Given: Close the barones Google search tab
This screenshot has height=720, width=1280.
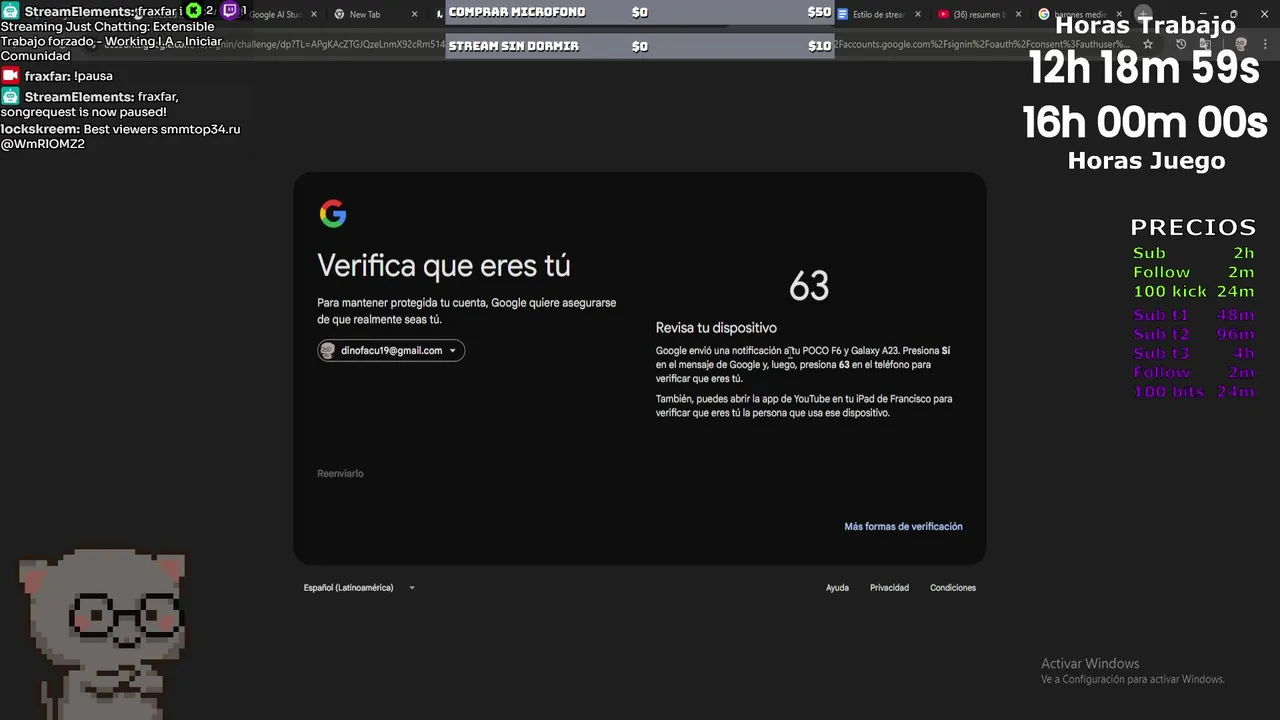Looking at the screenshot, I should 1119,14.
